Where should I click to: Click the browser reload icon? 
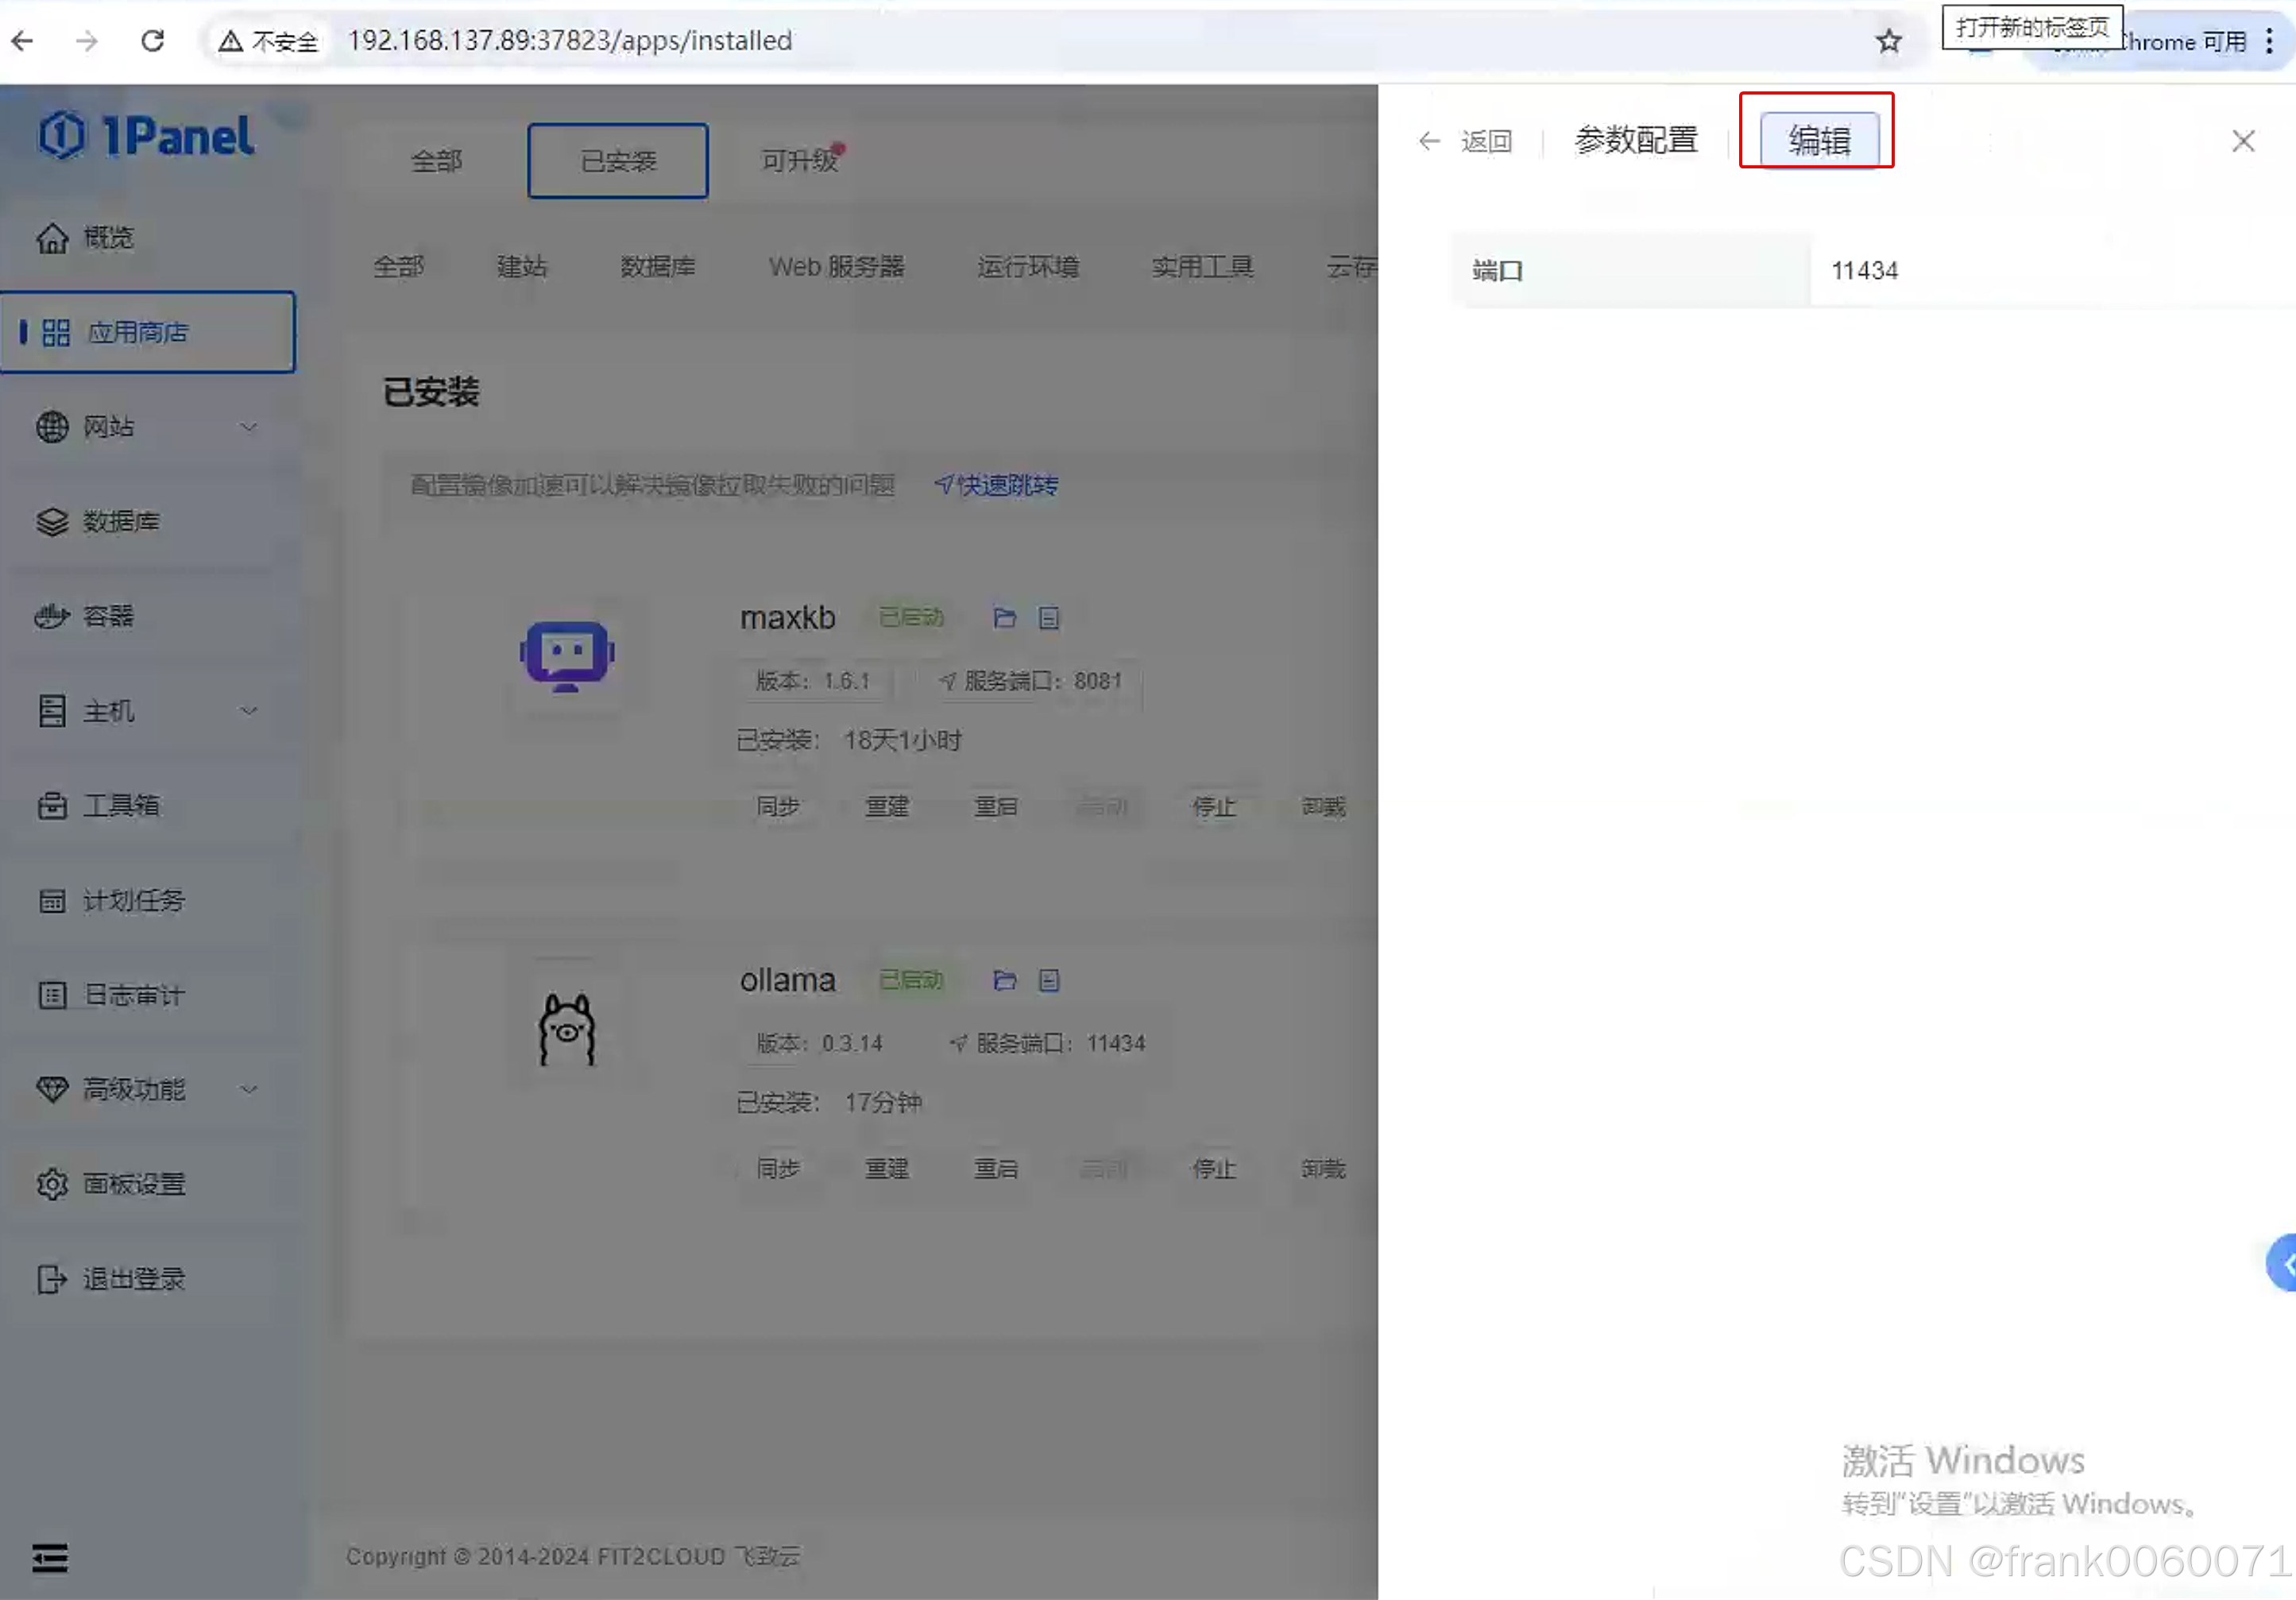pyautogui.click(x=152, y=41)
